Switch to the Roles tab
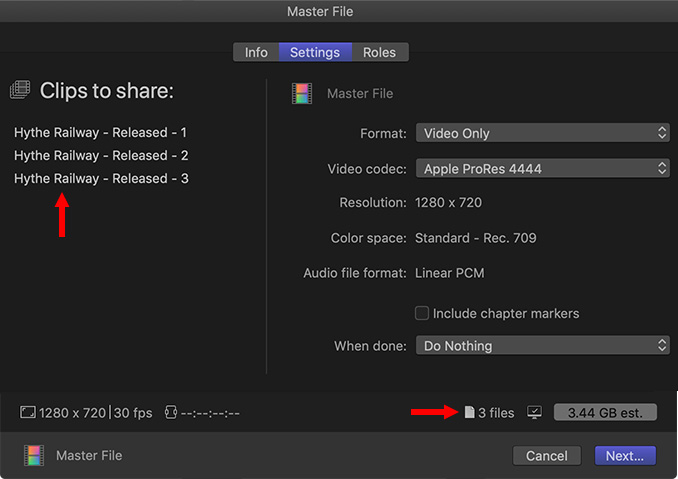678x479 pixels. tap(379, 52)
